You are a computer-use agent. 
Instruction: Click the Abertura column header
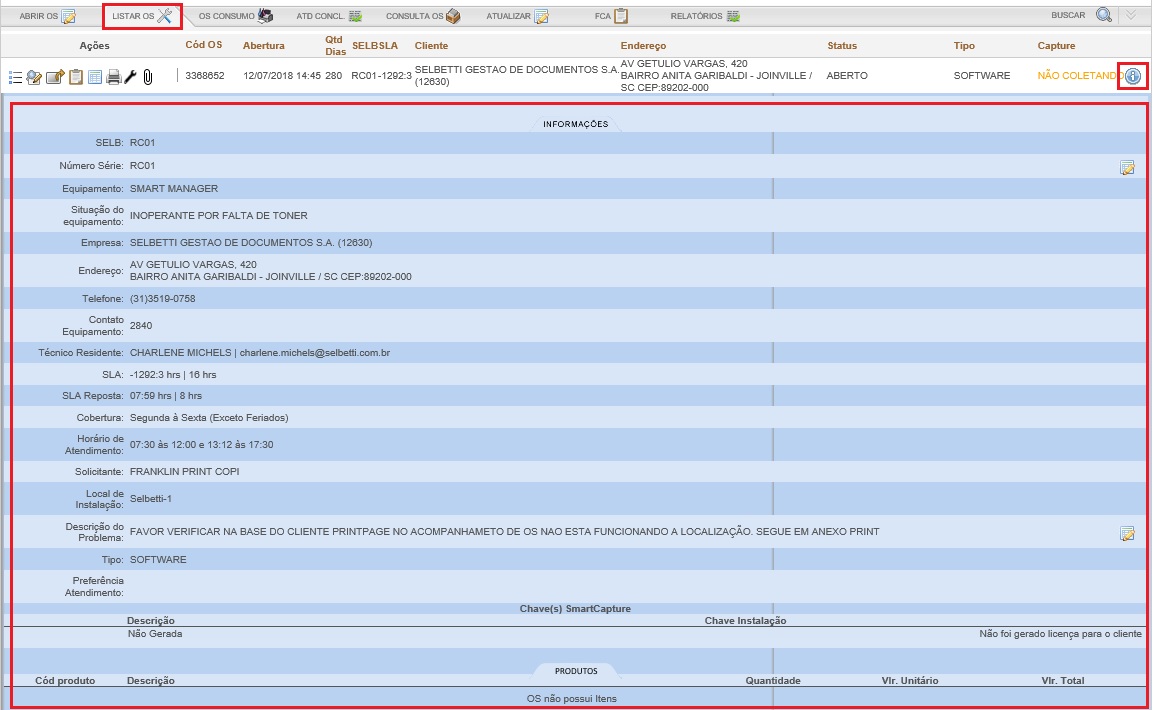[263, 46]
